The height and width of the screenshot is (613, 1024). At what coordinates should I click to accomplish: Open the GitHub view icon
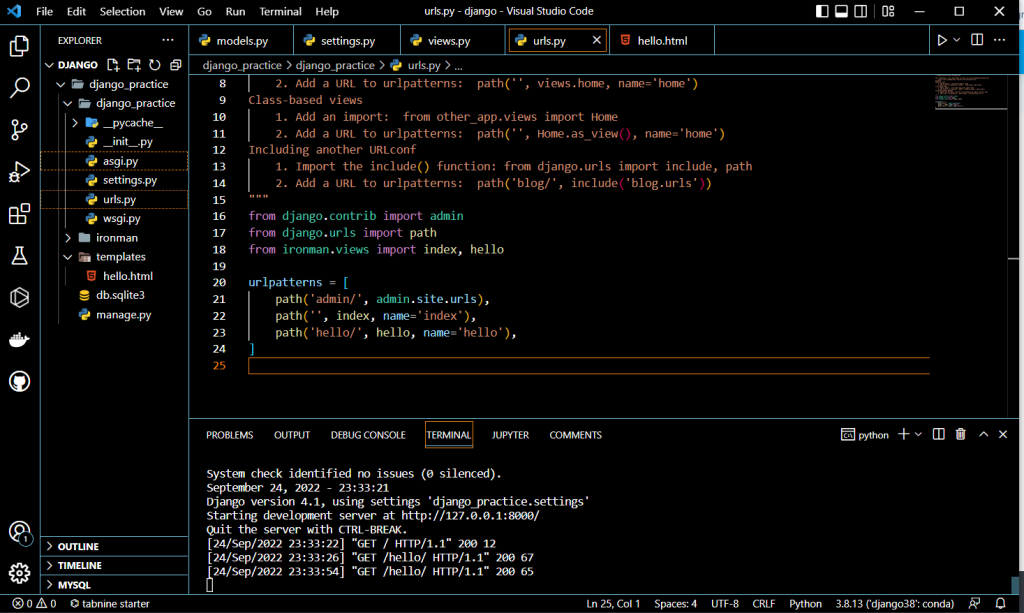pos(19,382)
